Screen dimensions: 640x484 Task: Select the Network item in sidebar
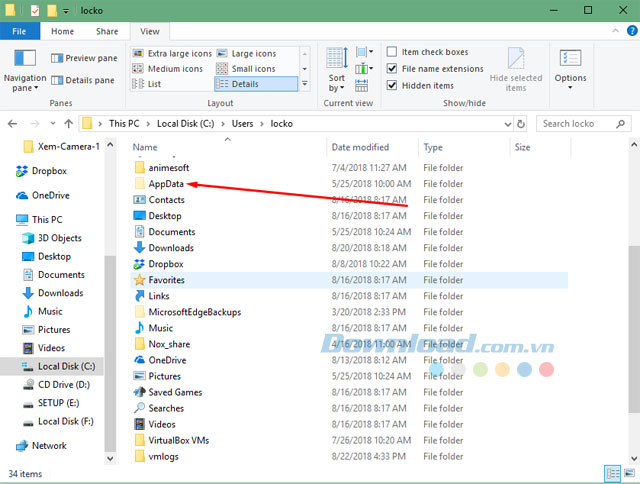(48, 446)
